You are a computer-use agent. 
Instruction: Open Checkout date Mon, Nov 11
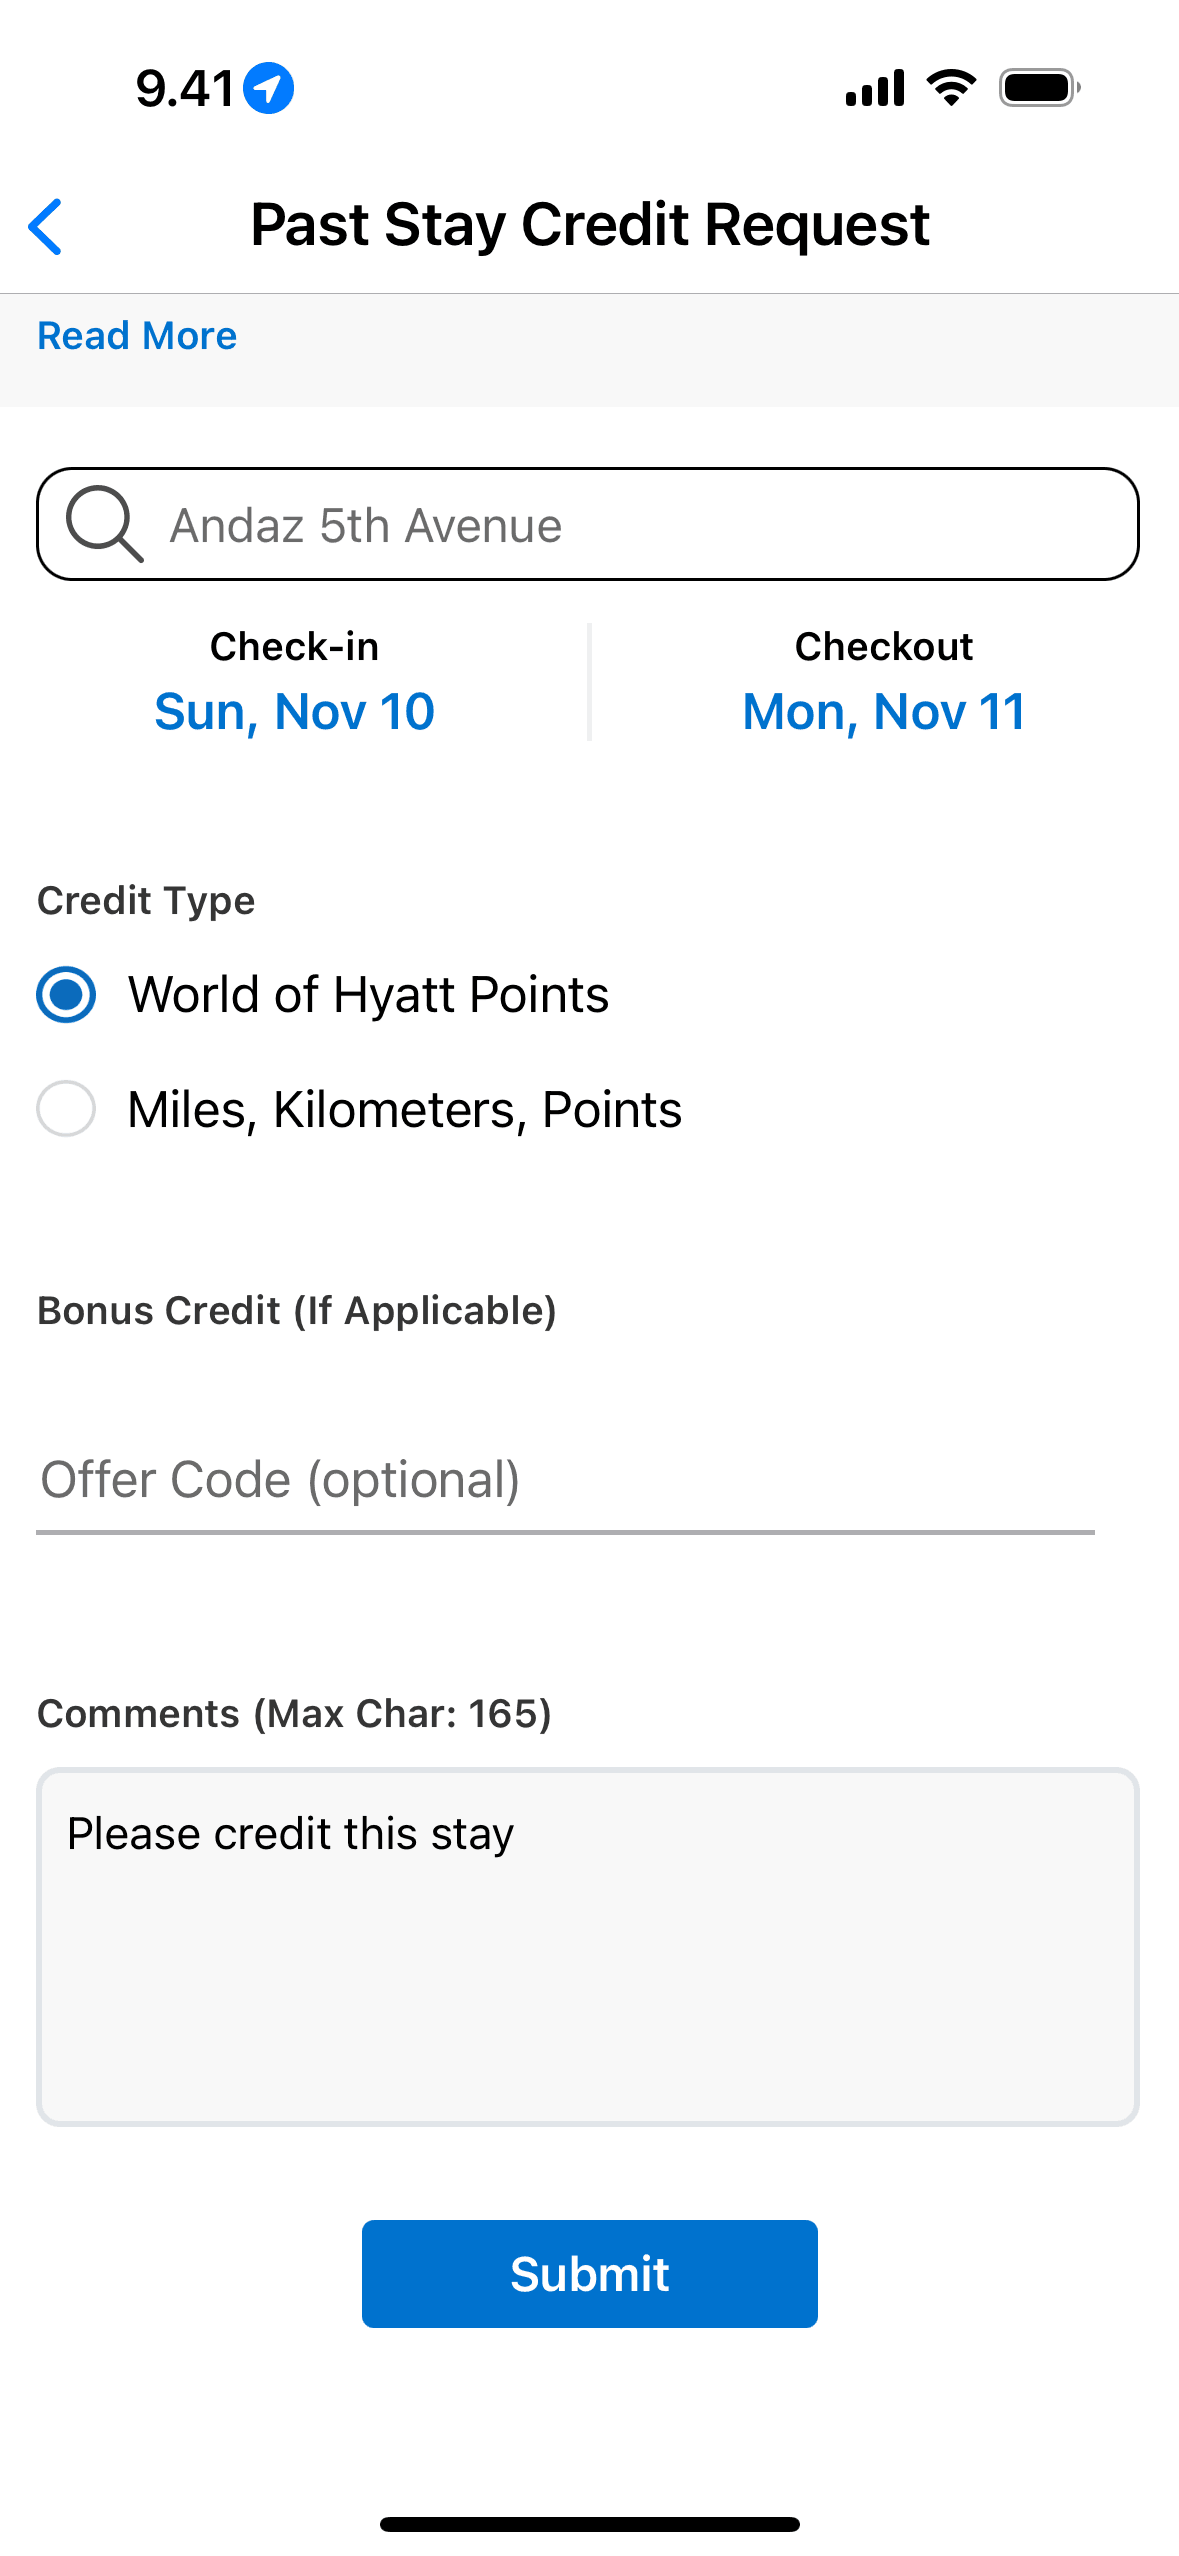tap(884, 712)
